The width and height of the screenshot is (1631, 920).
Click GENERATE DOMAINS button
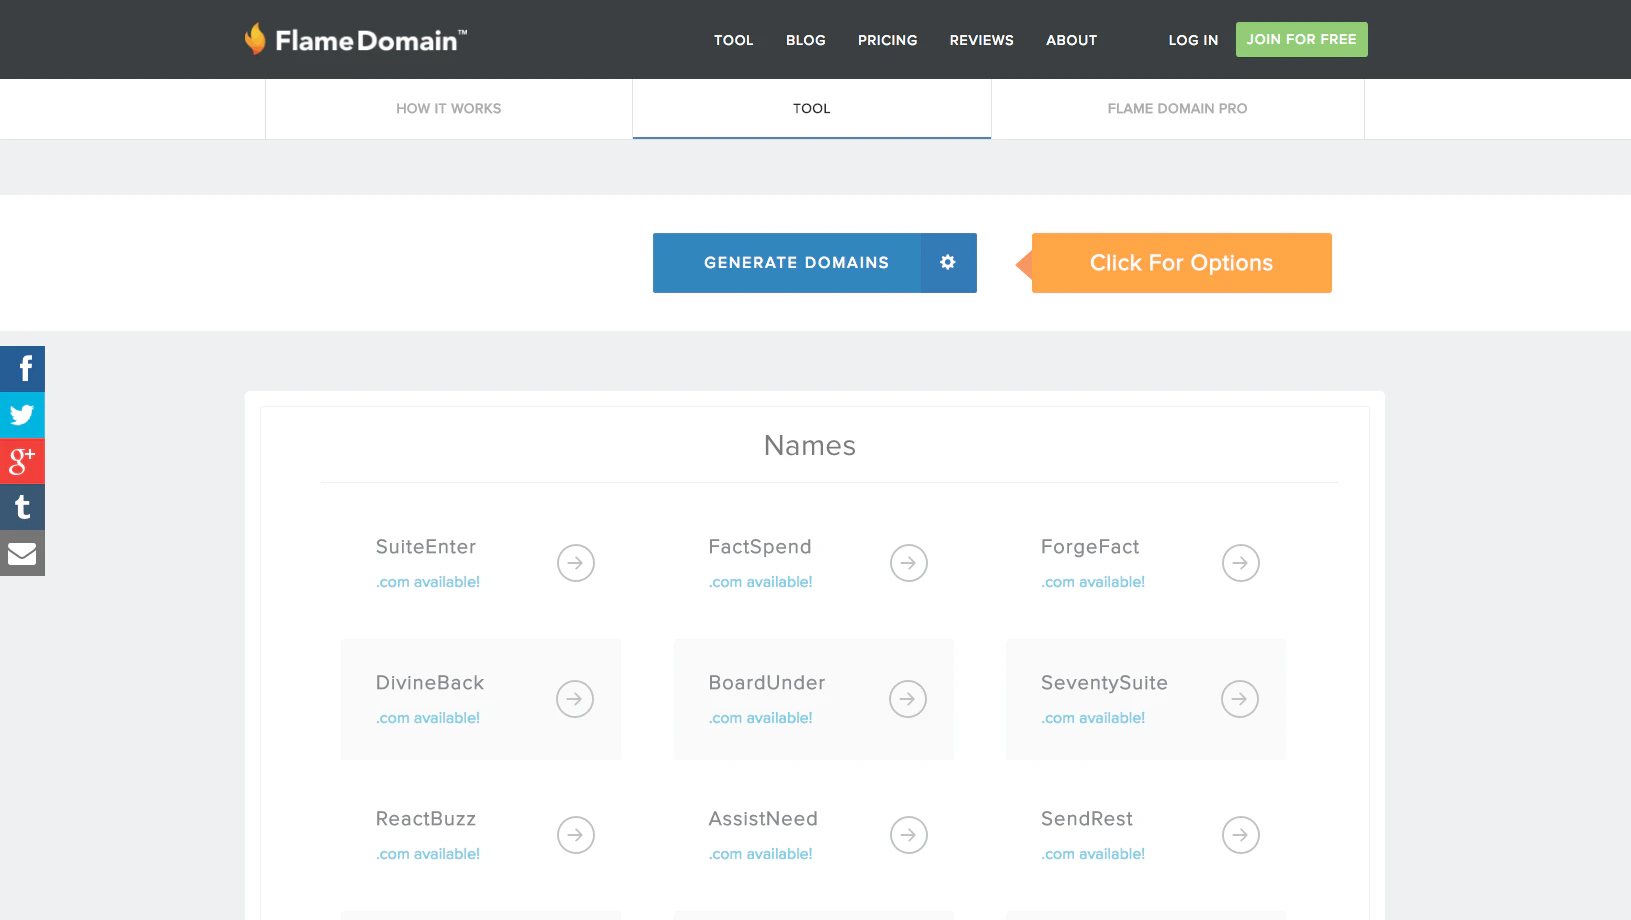[787, 262]
